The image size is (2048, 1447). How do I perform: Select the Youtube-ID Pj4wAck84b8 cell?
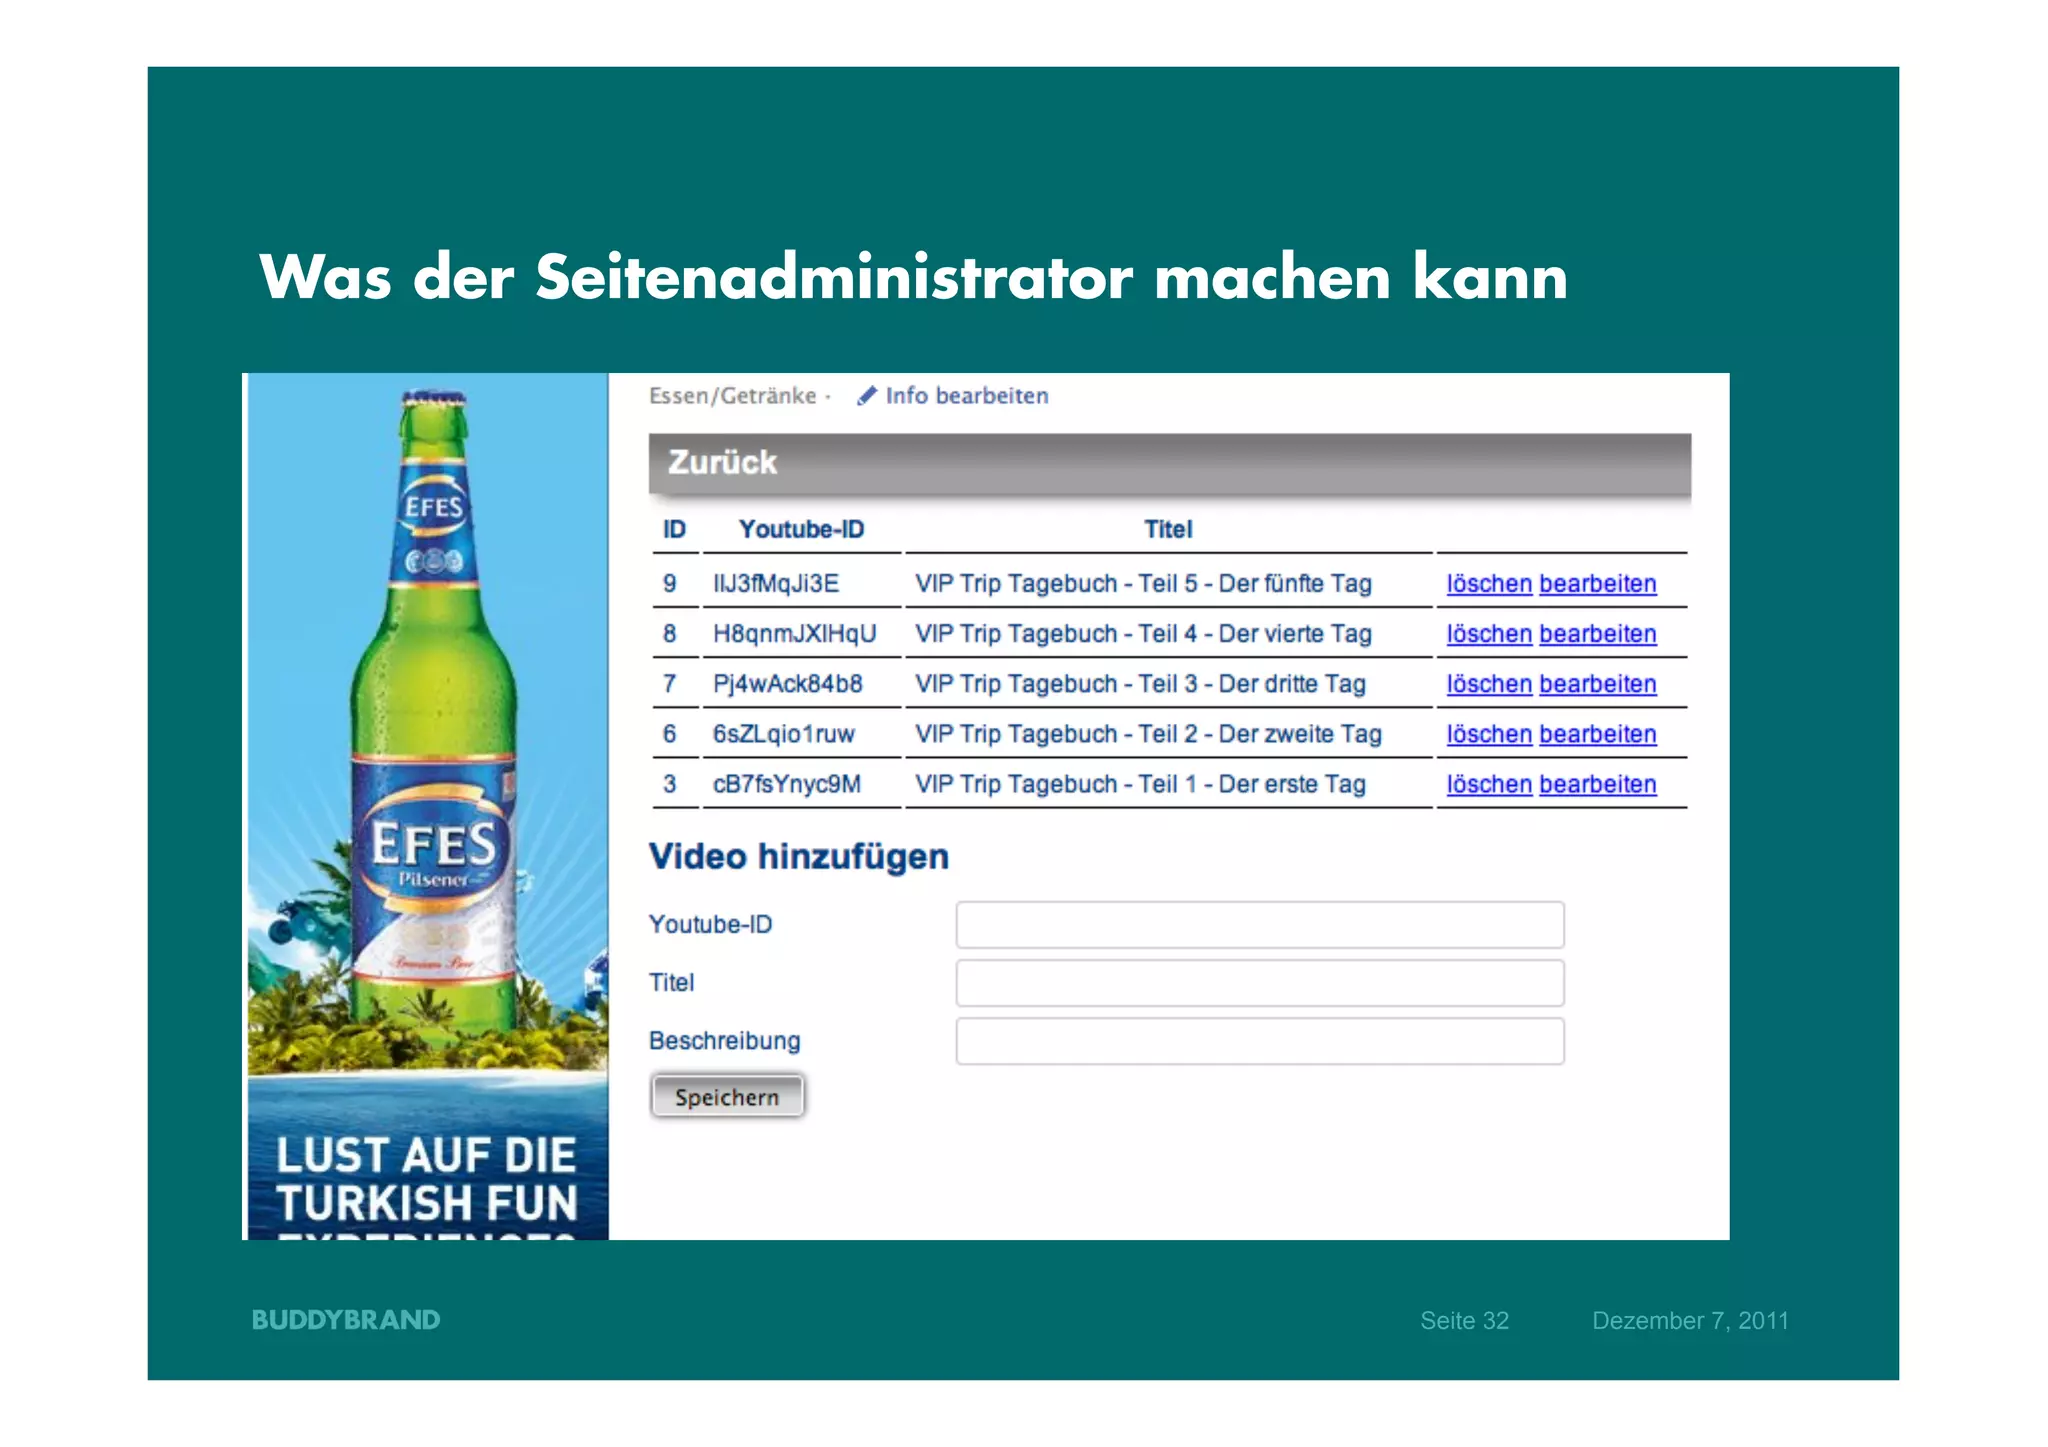787,684
